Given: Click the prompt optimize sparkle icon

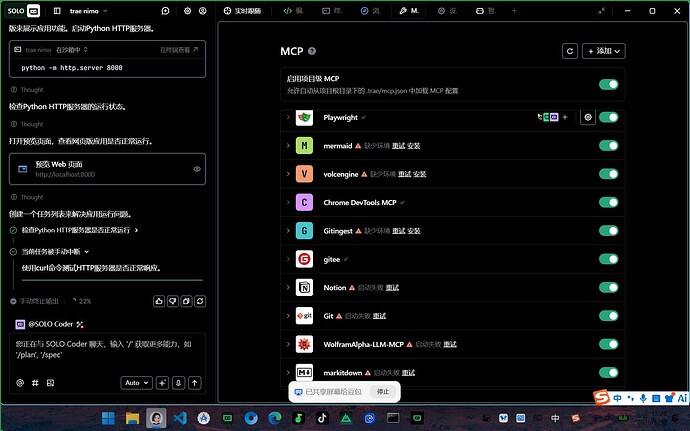Looking at the screenshot, I should (x=162, y=383).
